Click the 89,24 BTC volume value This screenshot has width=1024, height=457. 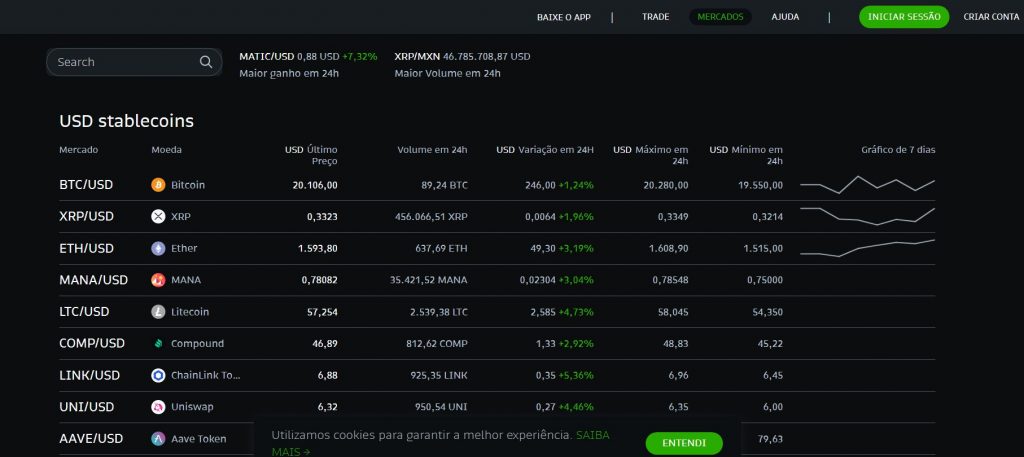pyautogui.click(x=444, y=185)
